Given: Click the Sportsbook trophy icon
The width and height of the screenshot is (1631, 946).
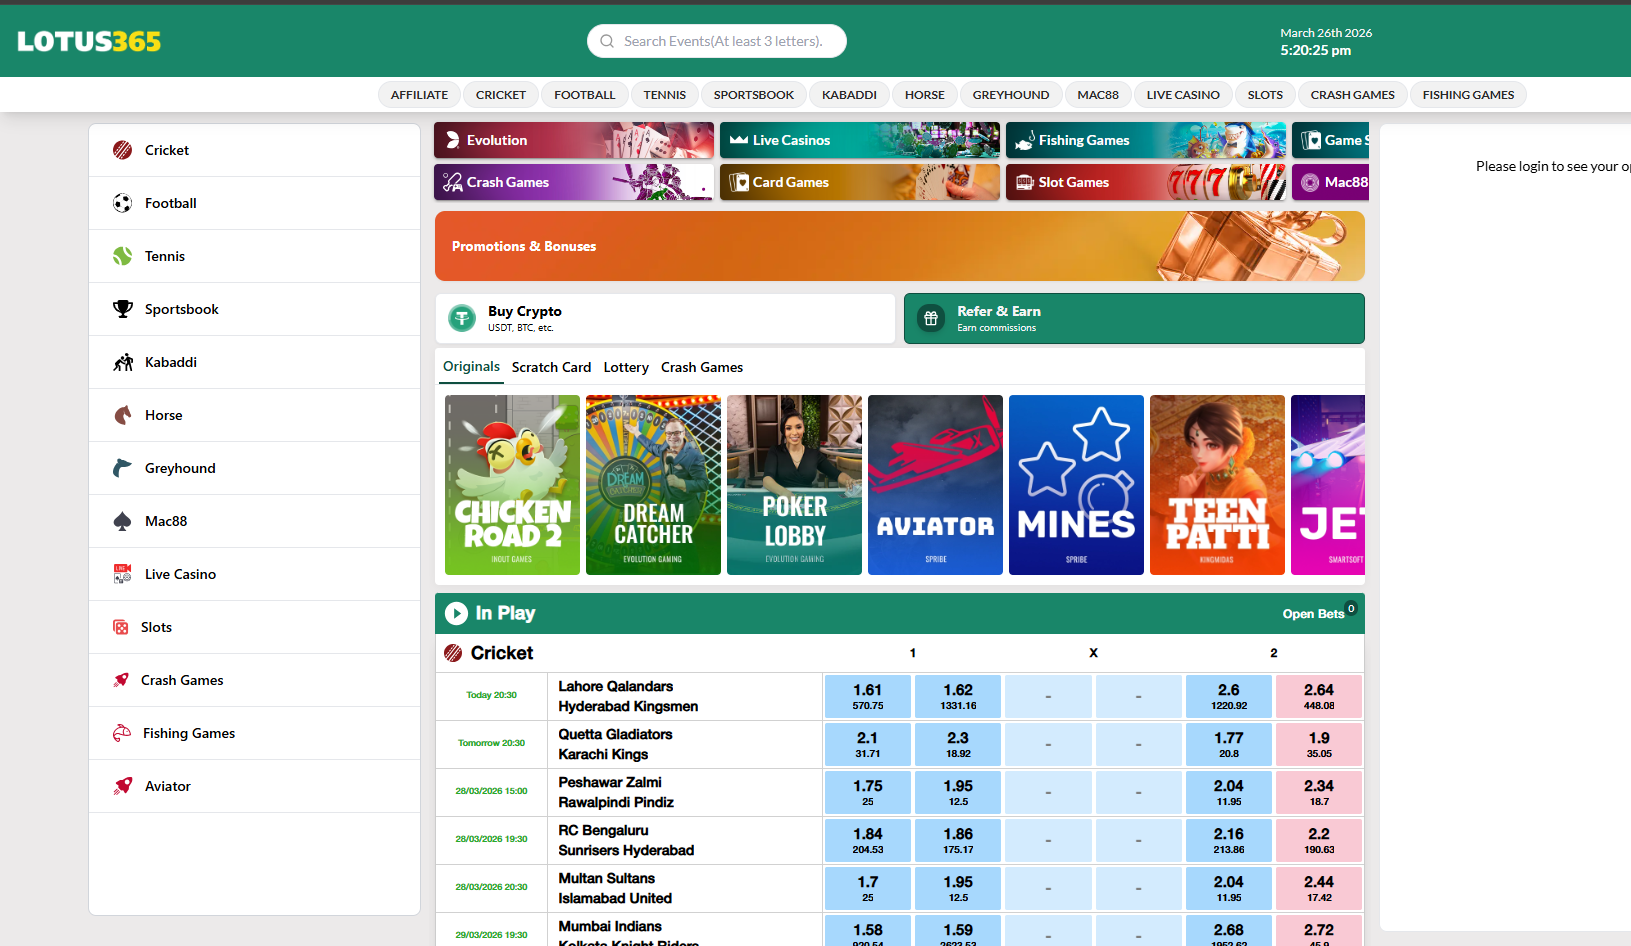Looking at the screenshot, I should 122,309.
